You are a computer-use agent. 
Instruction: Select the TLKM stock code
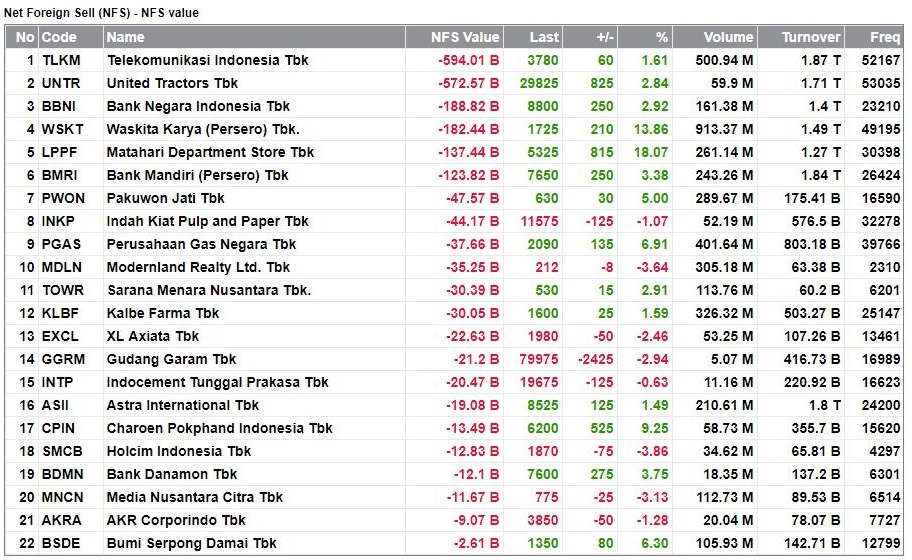pos(61,60)
